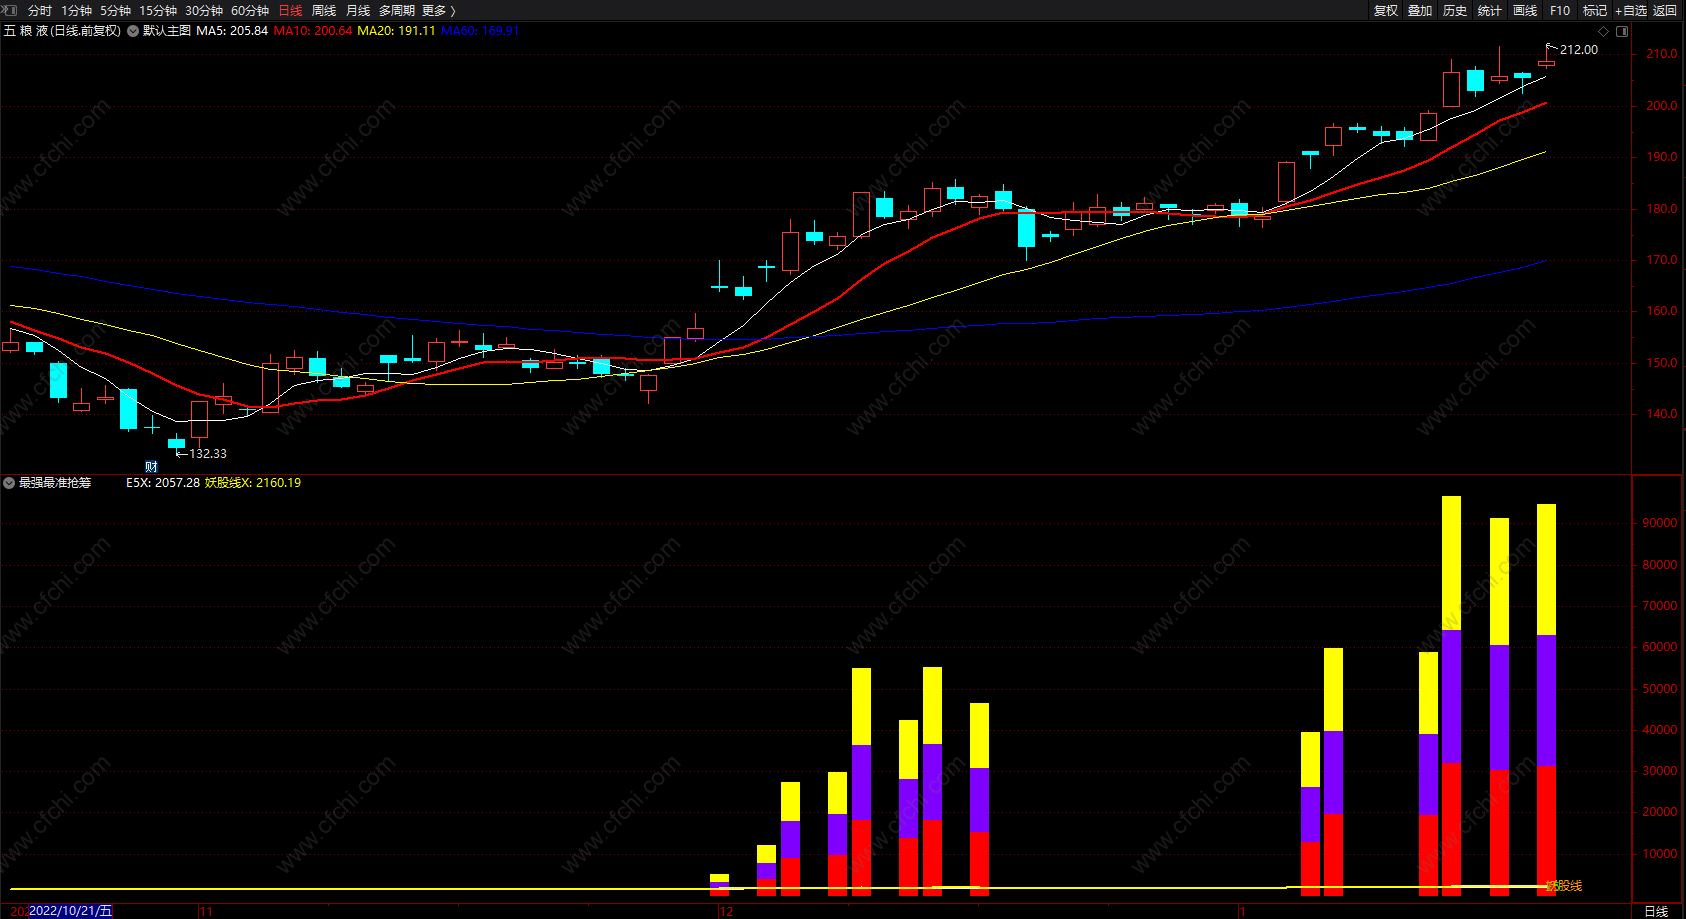Click the 日线 label at bottom right
The height and width of the screenshot is (919, 1686).
(1657, 911)
